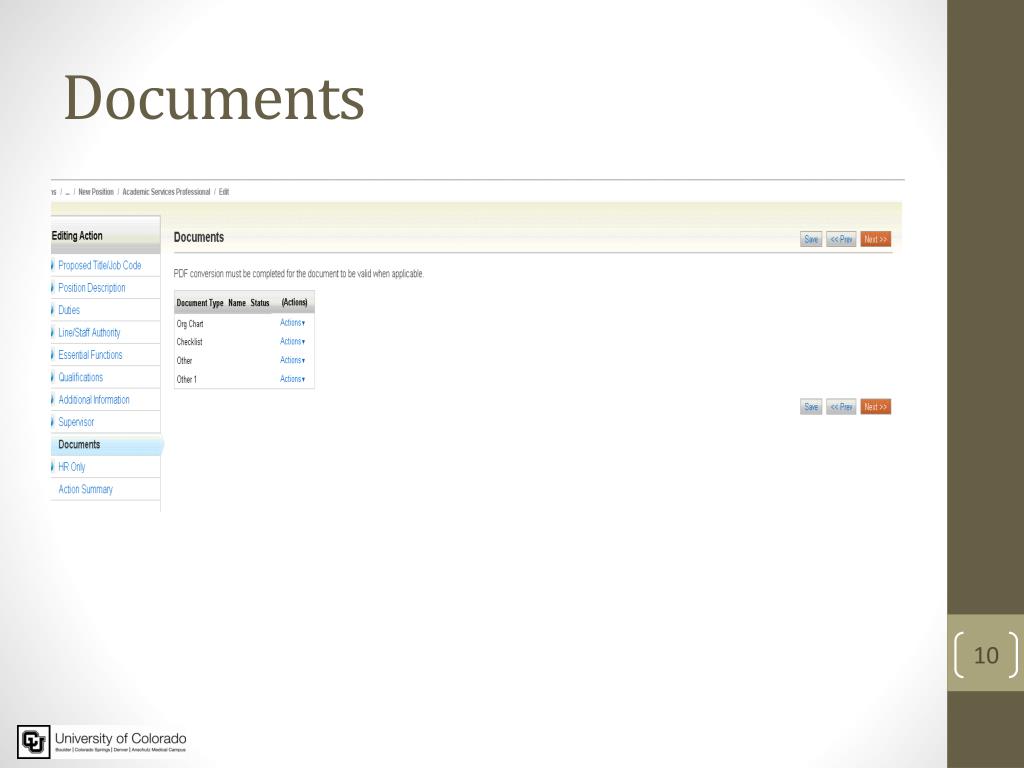1024x768 pixels.
Task: Click top orange Next button
Action: [876, 239]
